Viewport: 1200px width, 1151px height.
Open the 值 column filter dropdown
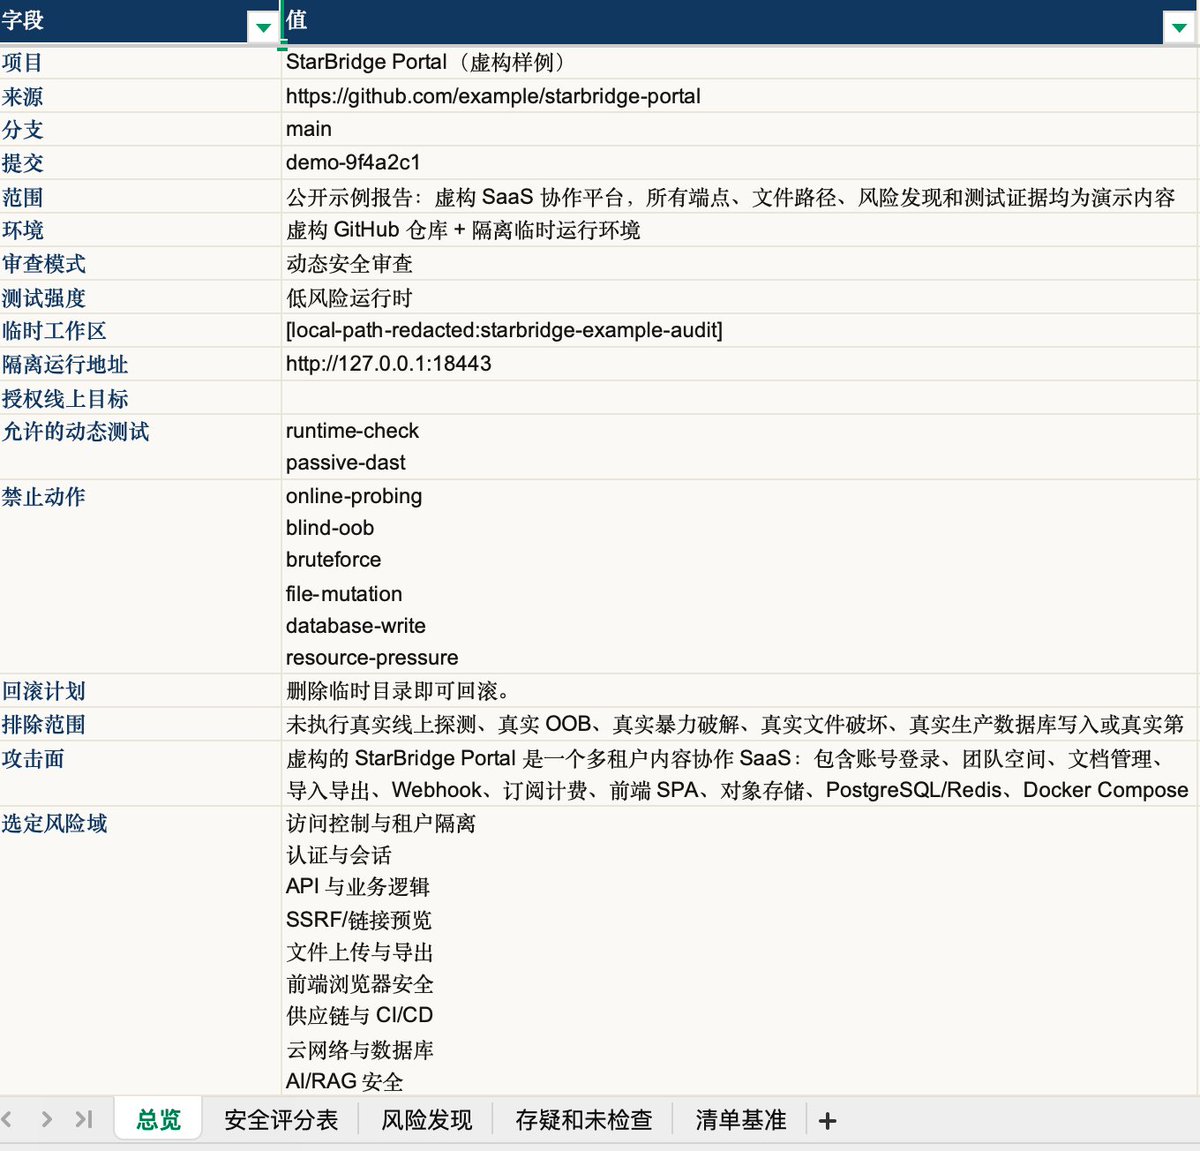click(x=1179, y=27)
